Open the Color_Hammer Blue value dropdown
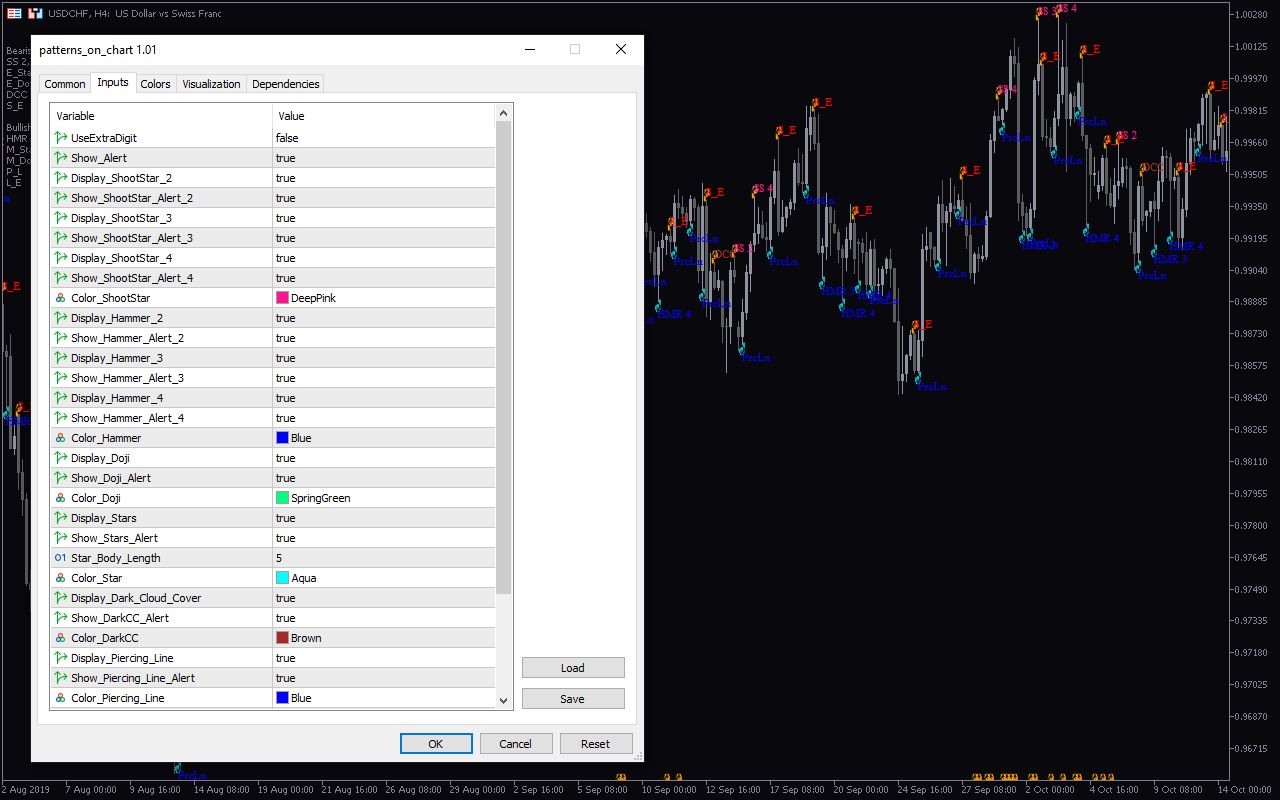The width and height of the screenshot is (1280, 800). pos(384,438)
